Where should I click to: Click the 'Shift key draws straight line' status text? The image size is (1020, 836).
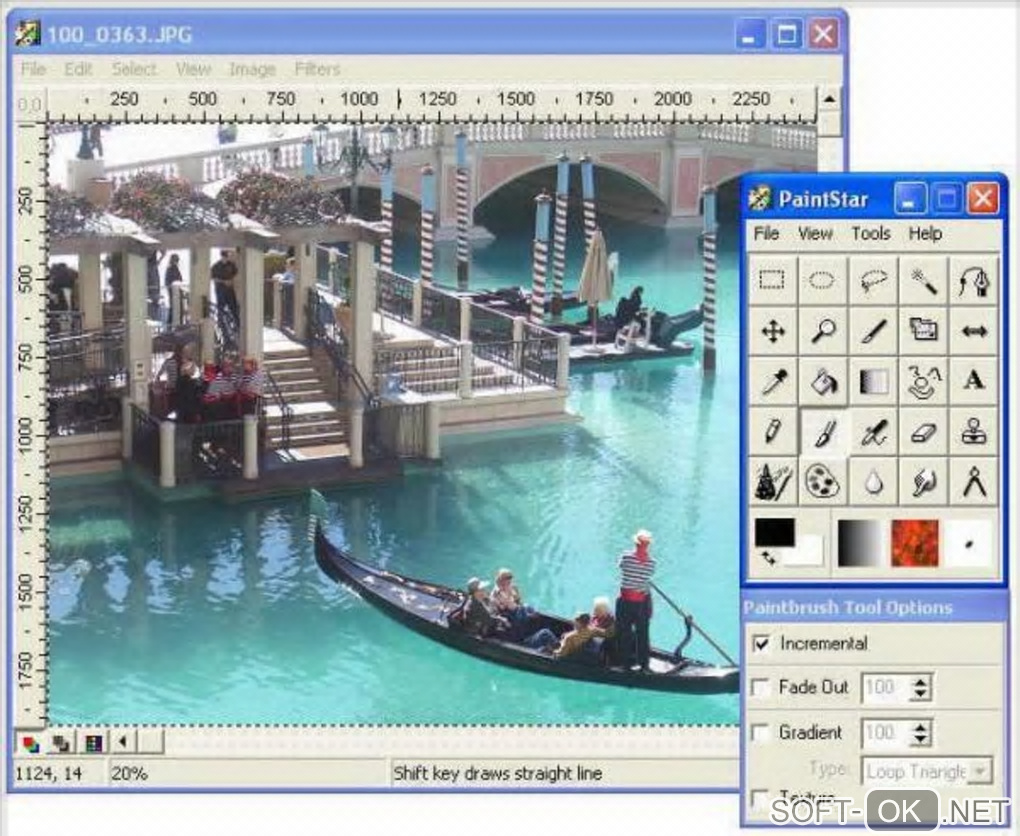[x=498, y=774]
